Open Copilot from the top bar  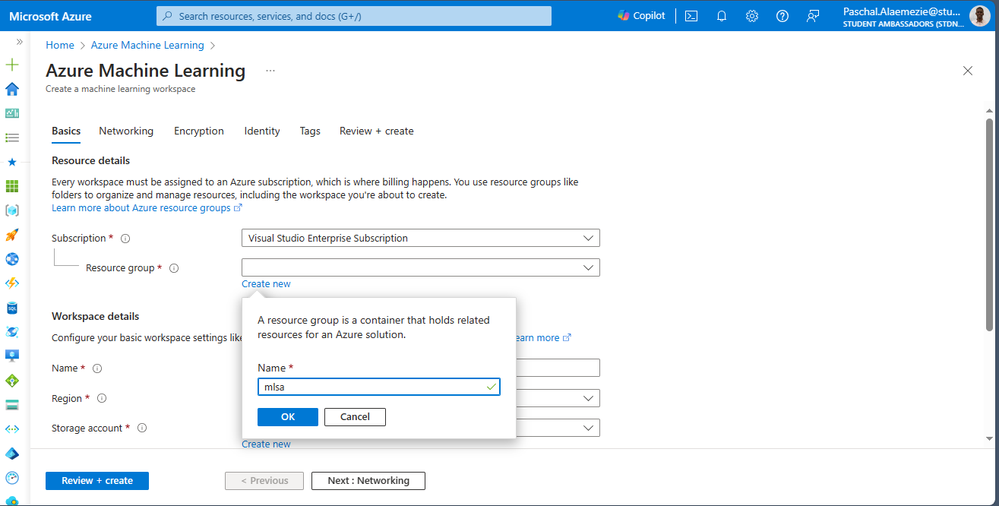point(642,16)
